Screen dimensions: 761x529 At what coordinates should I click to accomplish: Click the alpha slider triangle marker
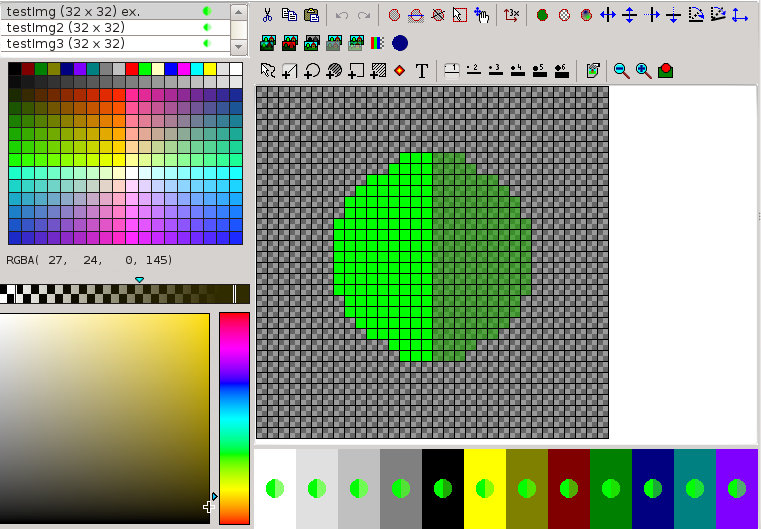coord(139,279)
